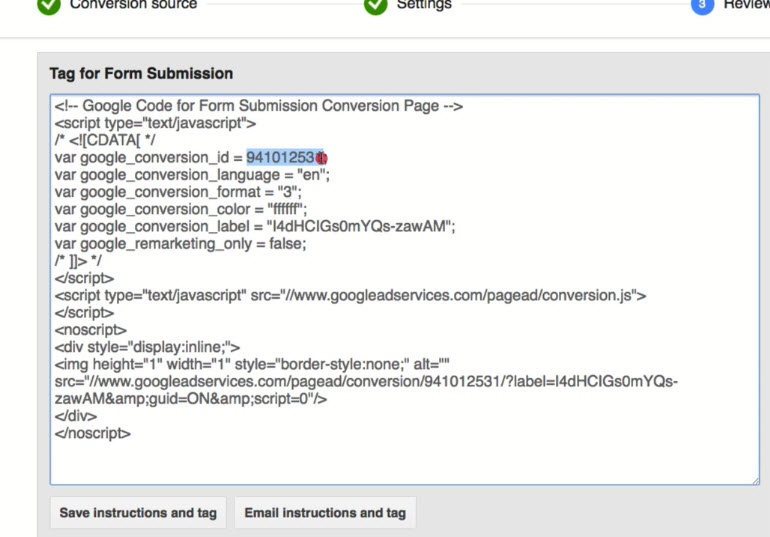Click the green checkmark beside Conversion source
Viewport: 770px width, 537px height.
(x=48, y=5)
